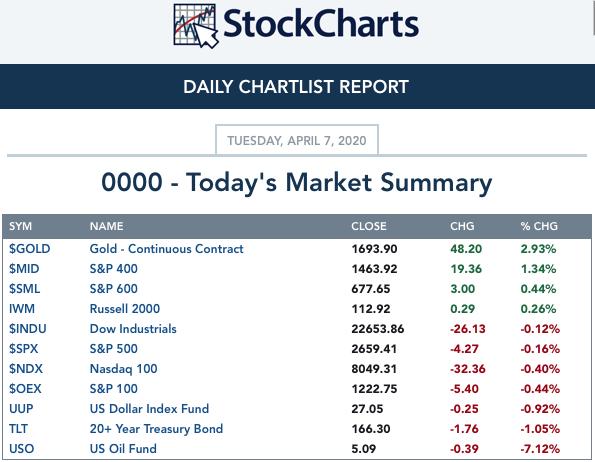
Task: Click the 20+ Year Treasury Bond link
Action: pos(156,429)
